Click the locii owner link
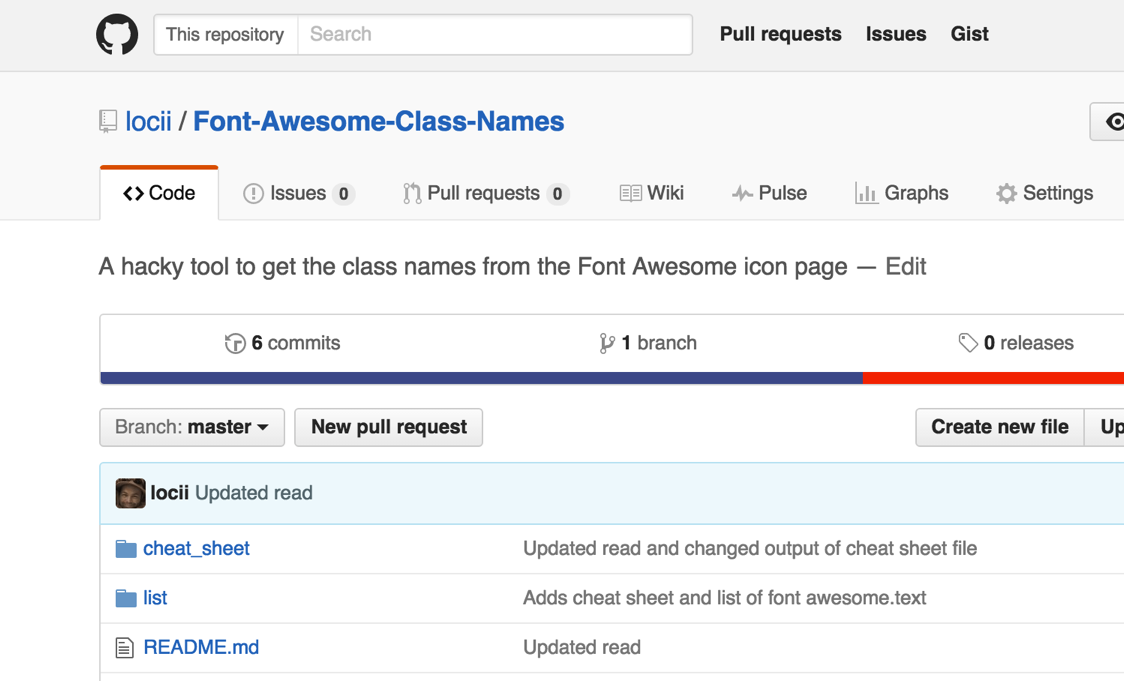Viewport: 1124px width, 681px height. click(x=148, y=122)
